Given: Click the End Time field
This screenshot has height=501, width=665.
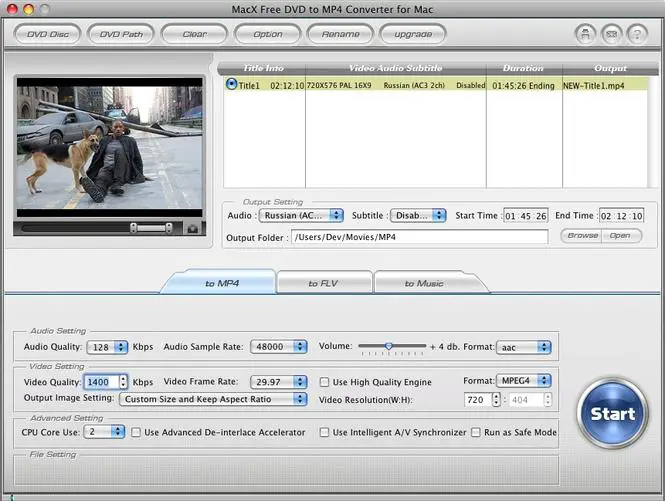Looking at the screenshot, I should pyautogui.click(x=621, y=216).
